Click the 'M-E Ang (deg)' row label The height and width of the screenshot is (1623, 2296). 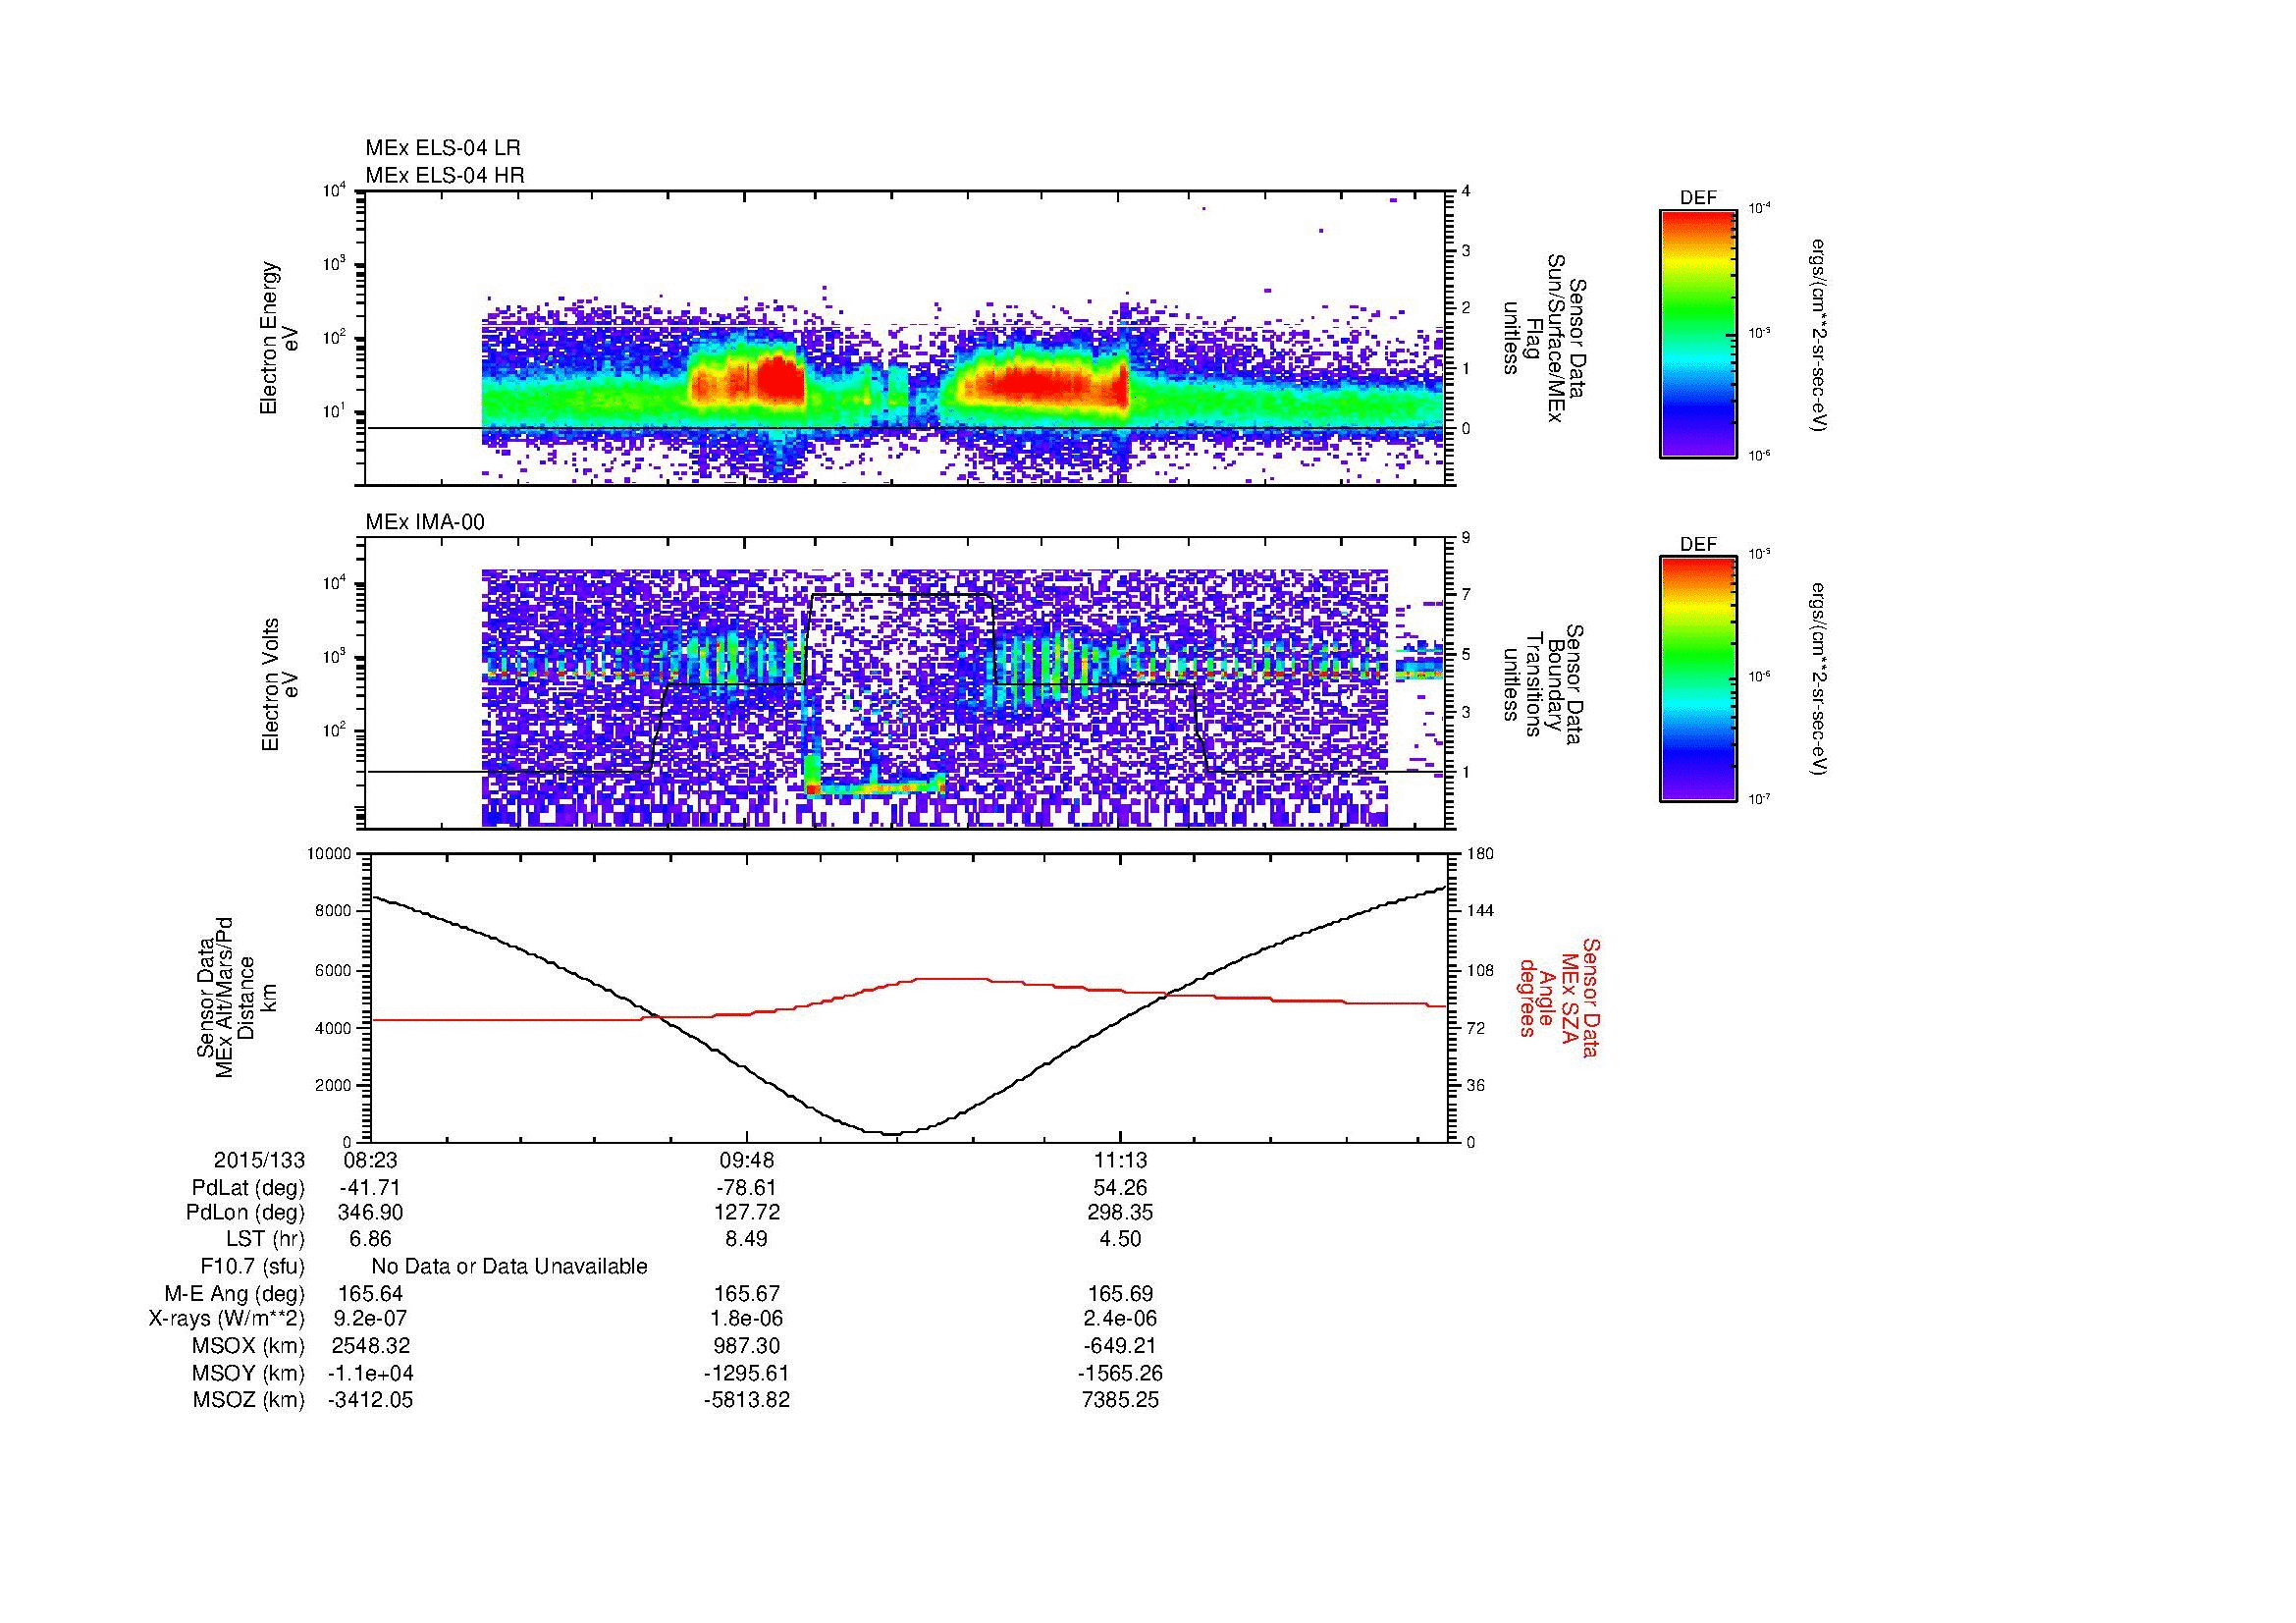[235, 1294]
